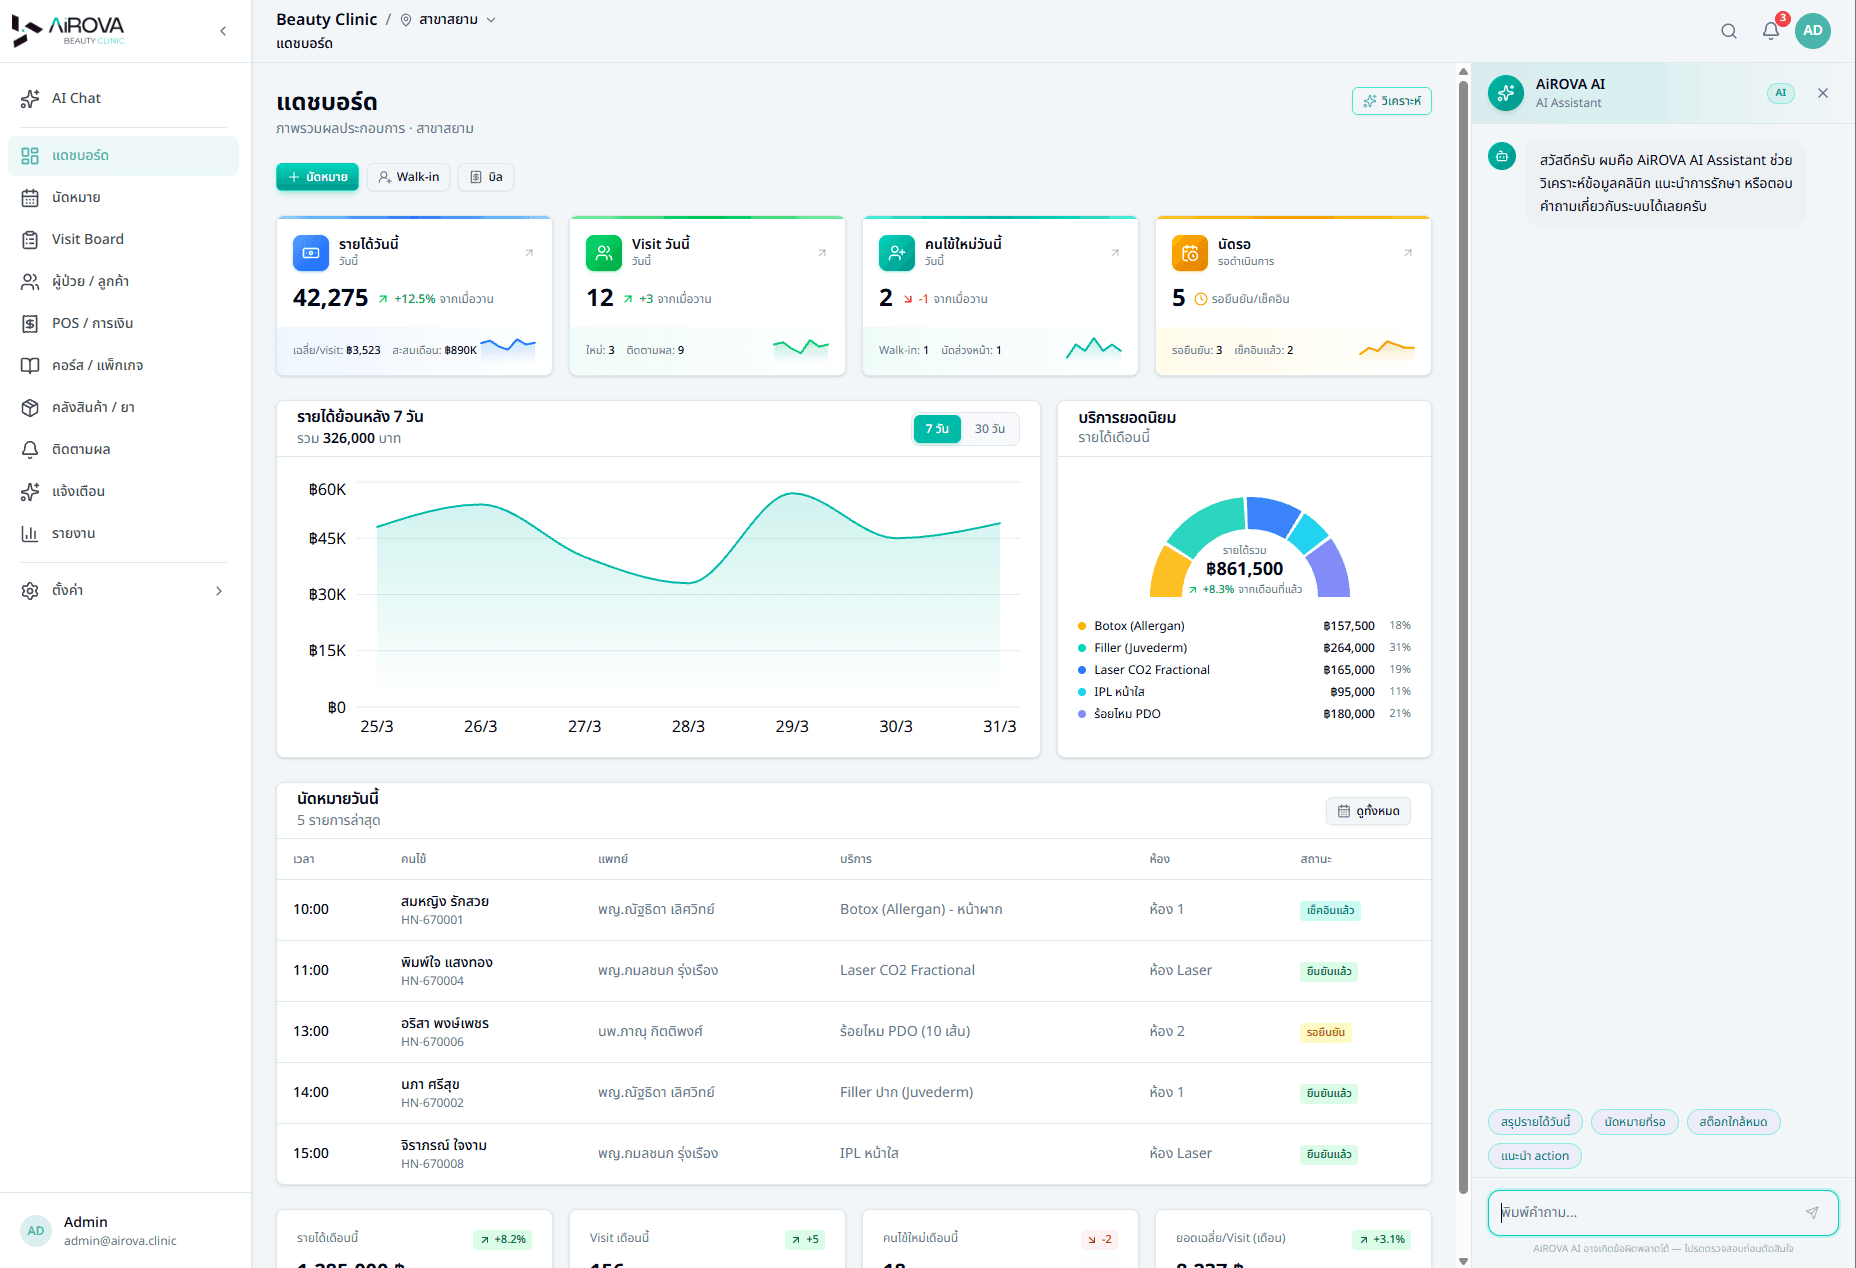
Task: Open the นัดหมาย calendar menu item
Action: coord(123,197)
